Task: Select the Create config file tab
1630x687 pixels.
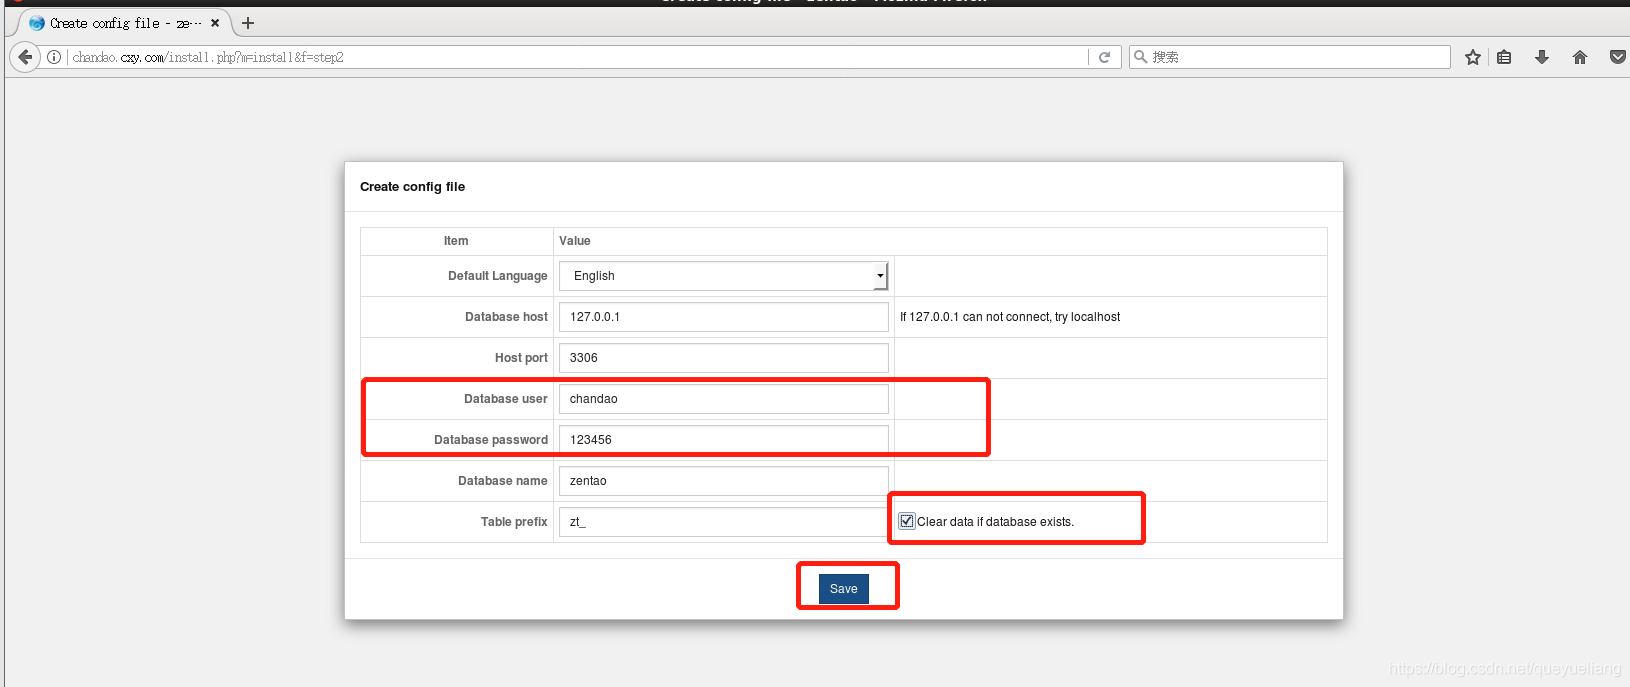Action: [125, 23]
